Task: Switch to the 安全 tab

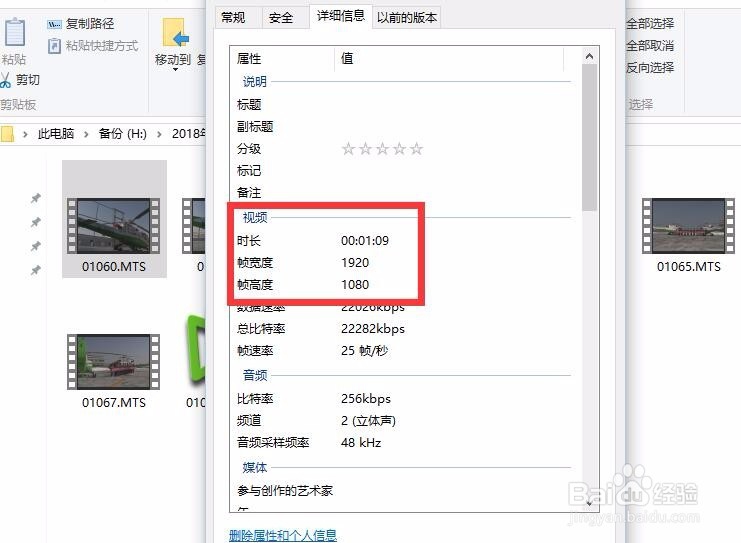Action: pos(281,18)
